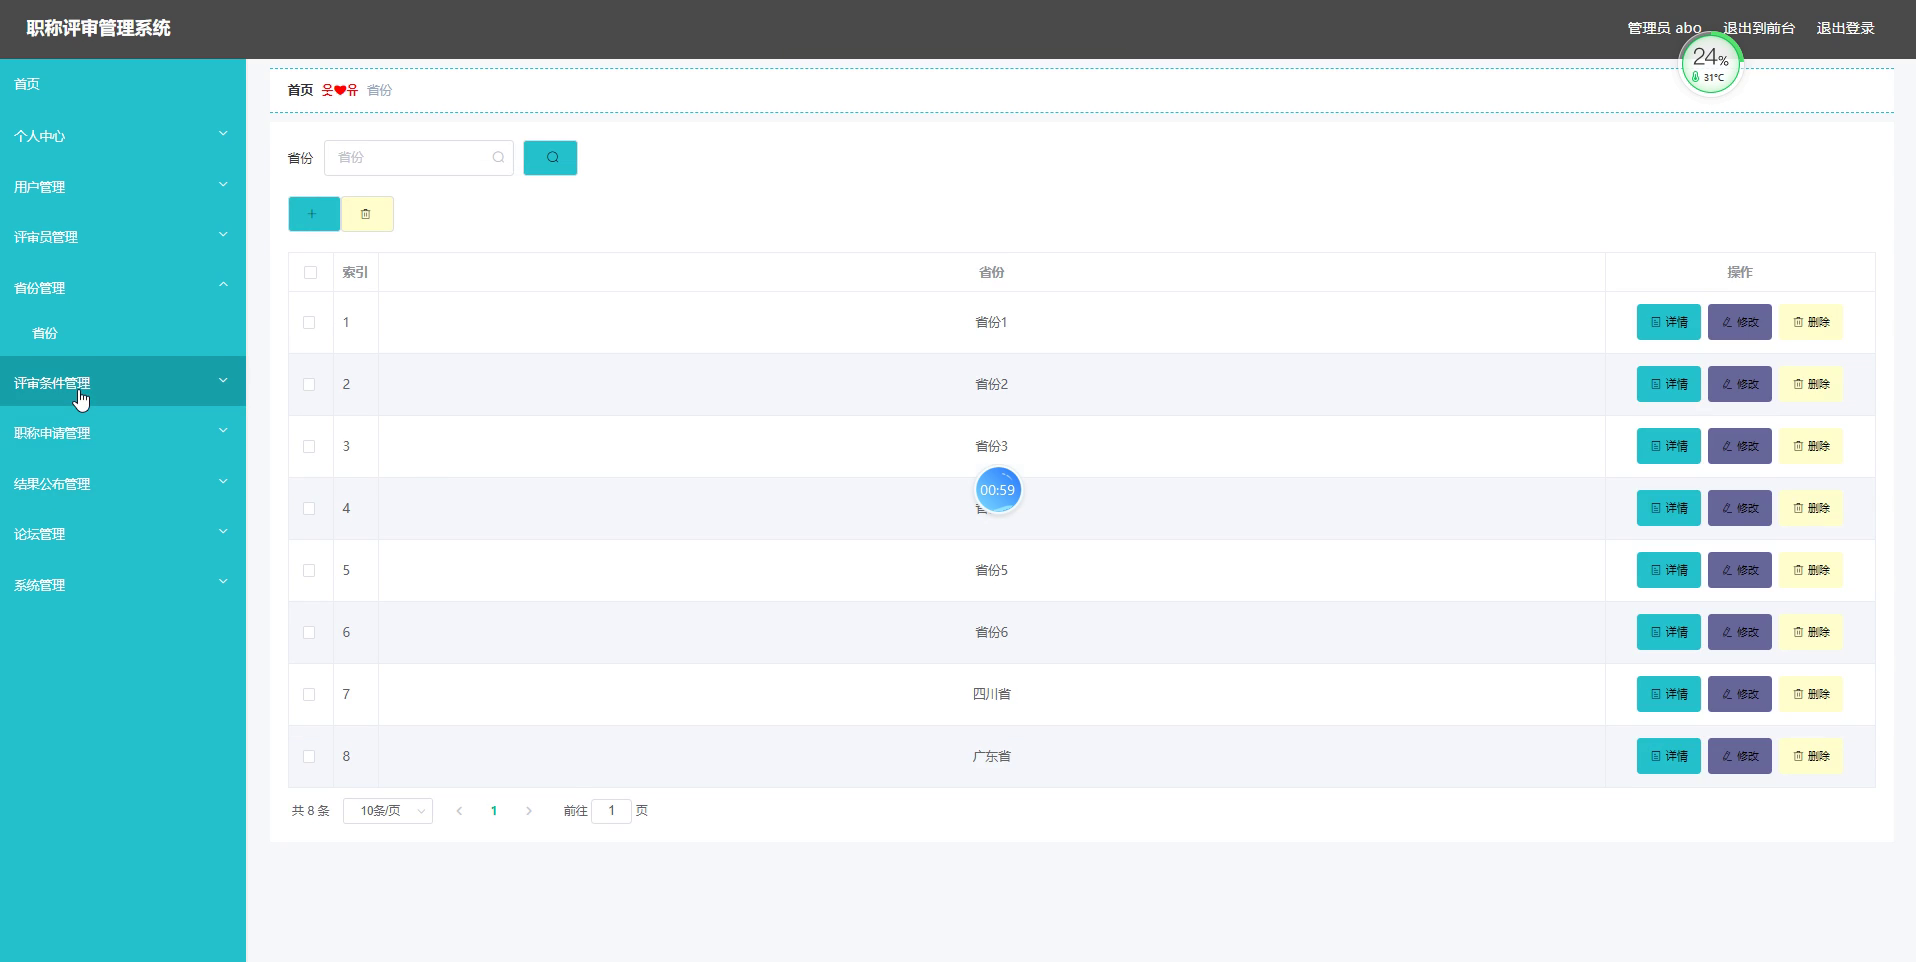This screenshot has width=1916, height=962.
Task: Open 详情 for index 4 row
Action: pyautogui.click(x=1668, y=508)
